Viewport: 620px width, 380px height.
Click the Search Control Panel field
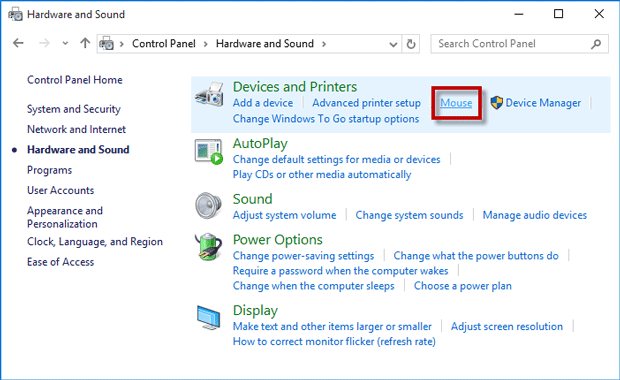pos(519,44)
